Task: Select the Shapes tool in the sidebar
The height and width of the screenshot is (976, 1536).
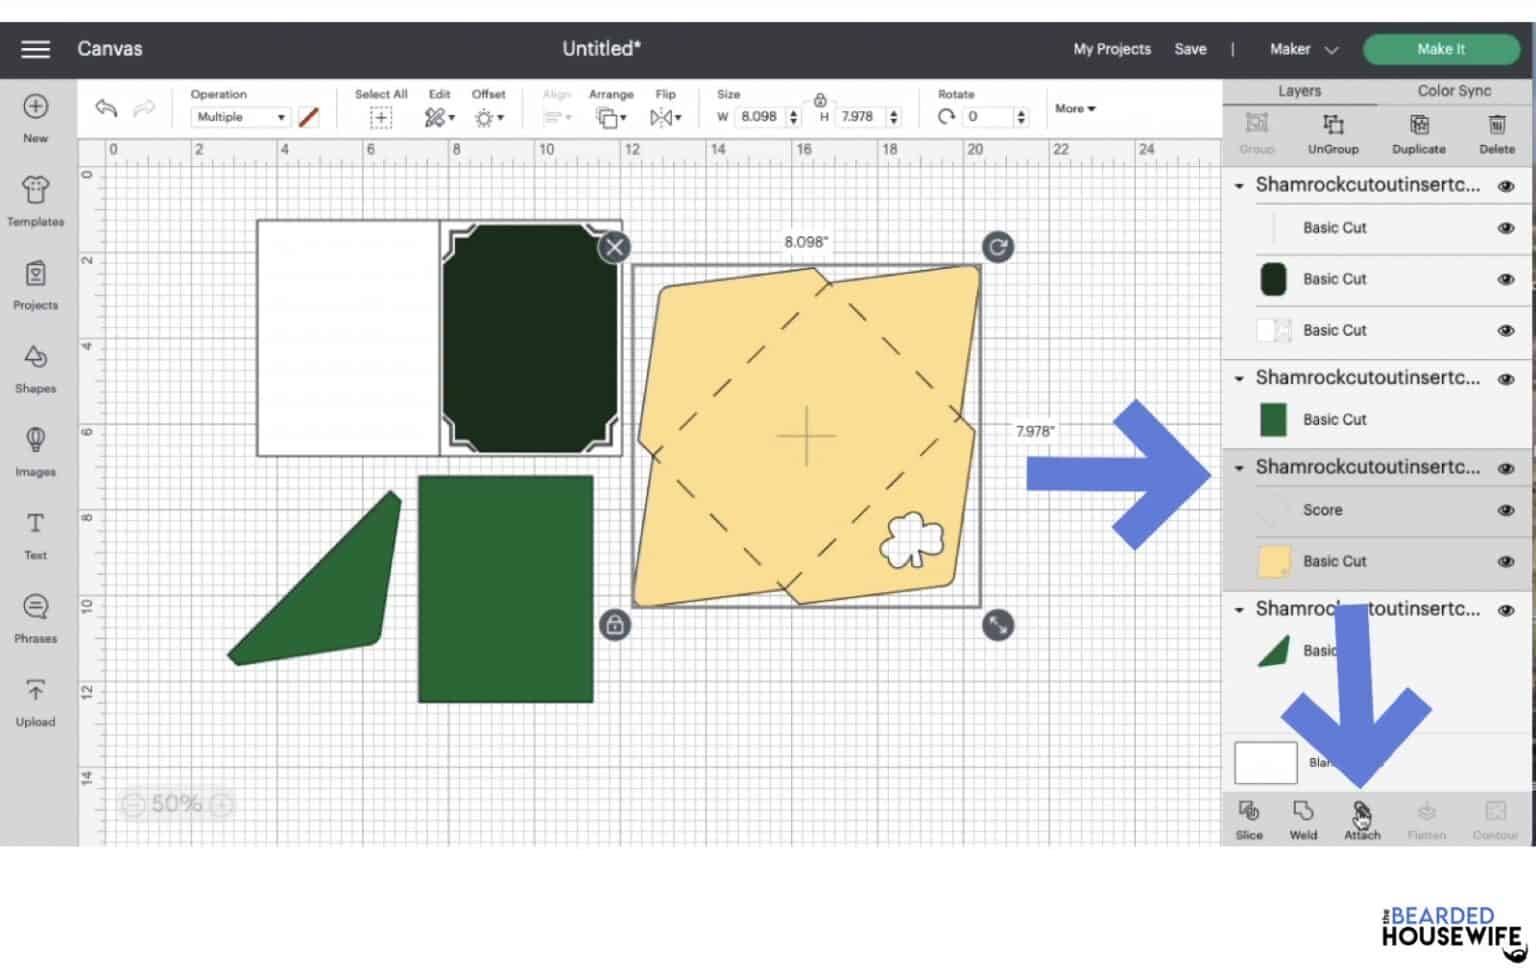Action: (x=35, y=366)
